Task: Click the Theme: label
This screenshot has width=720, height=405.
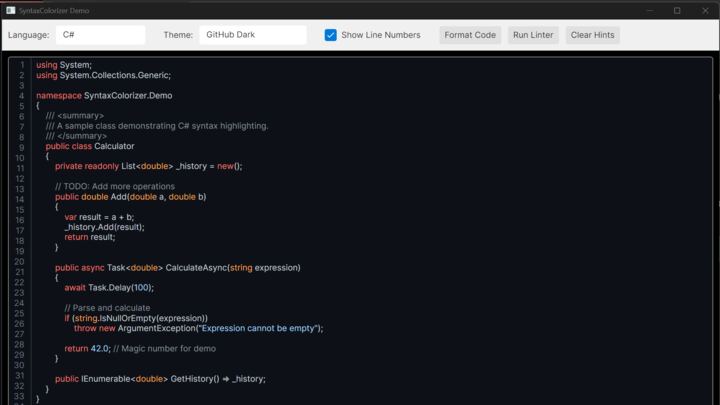Action: [x=178, y=35]
